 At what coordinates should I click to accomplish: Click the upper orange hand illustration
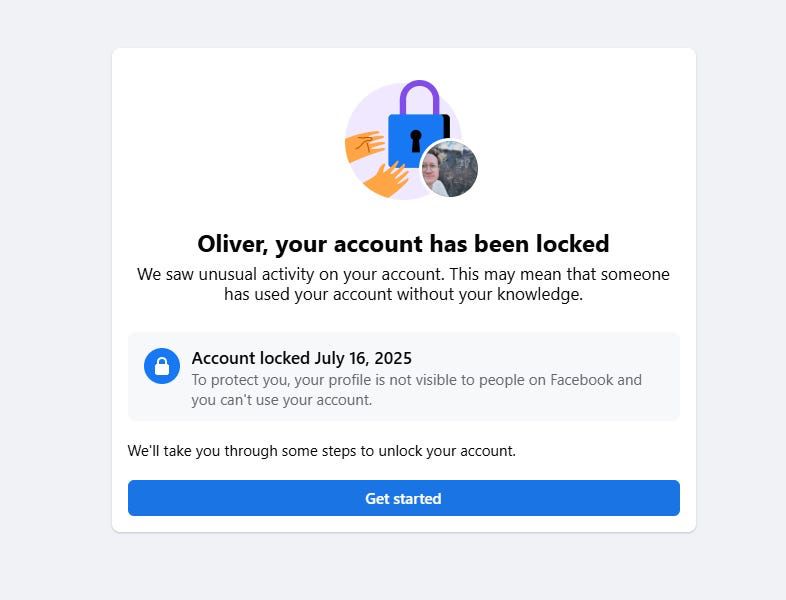tap(365, 145)
